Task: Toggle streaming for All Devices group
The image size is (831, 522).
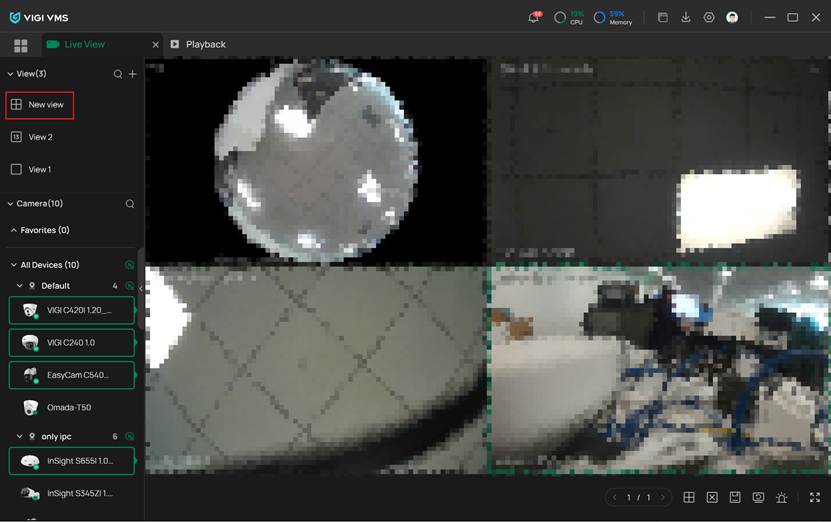Action: pyautogui.click(x=129, y=265)
